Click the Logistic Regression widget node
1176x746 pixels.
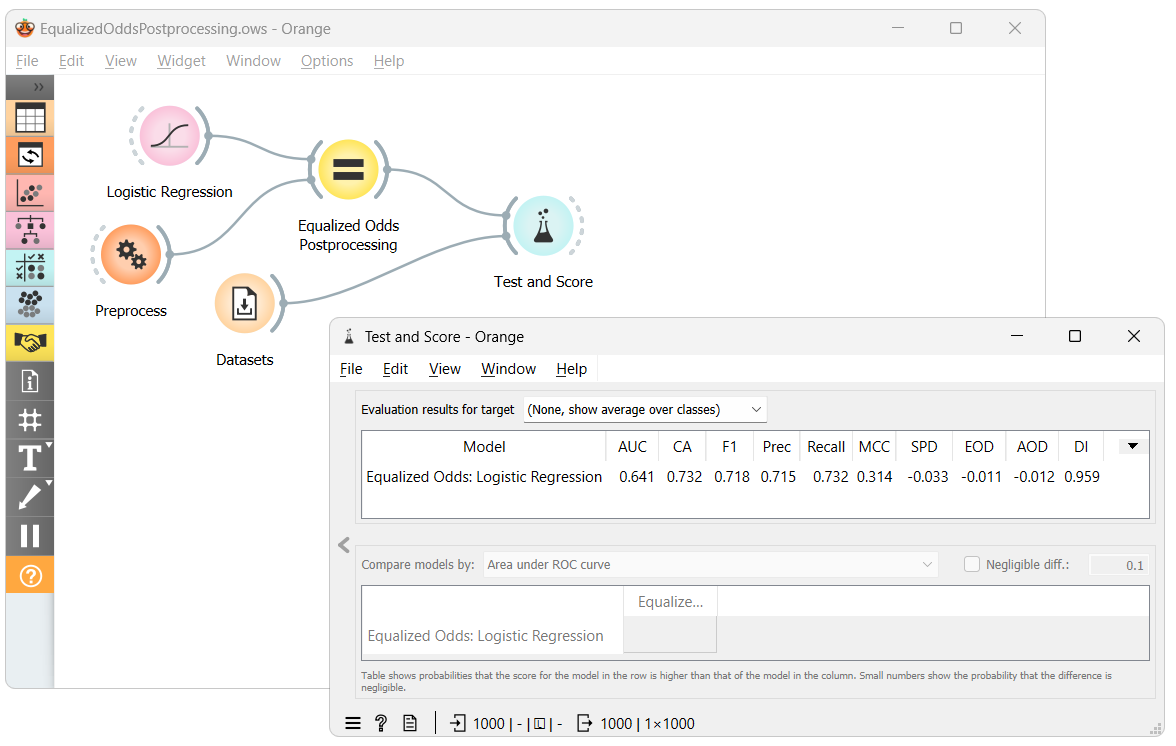pos(170,136)
